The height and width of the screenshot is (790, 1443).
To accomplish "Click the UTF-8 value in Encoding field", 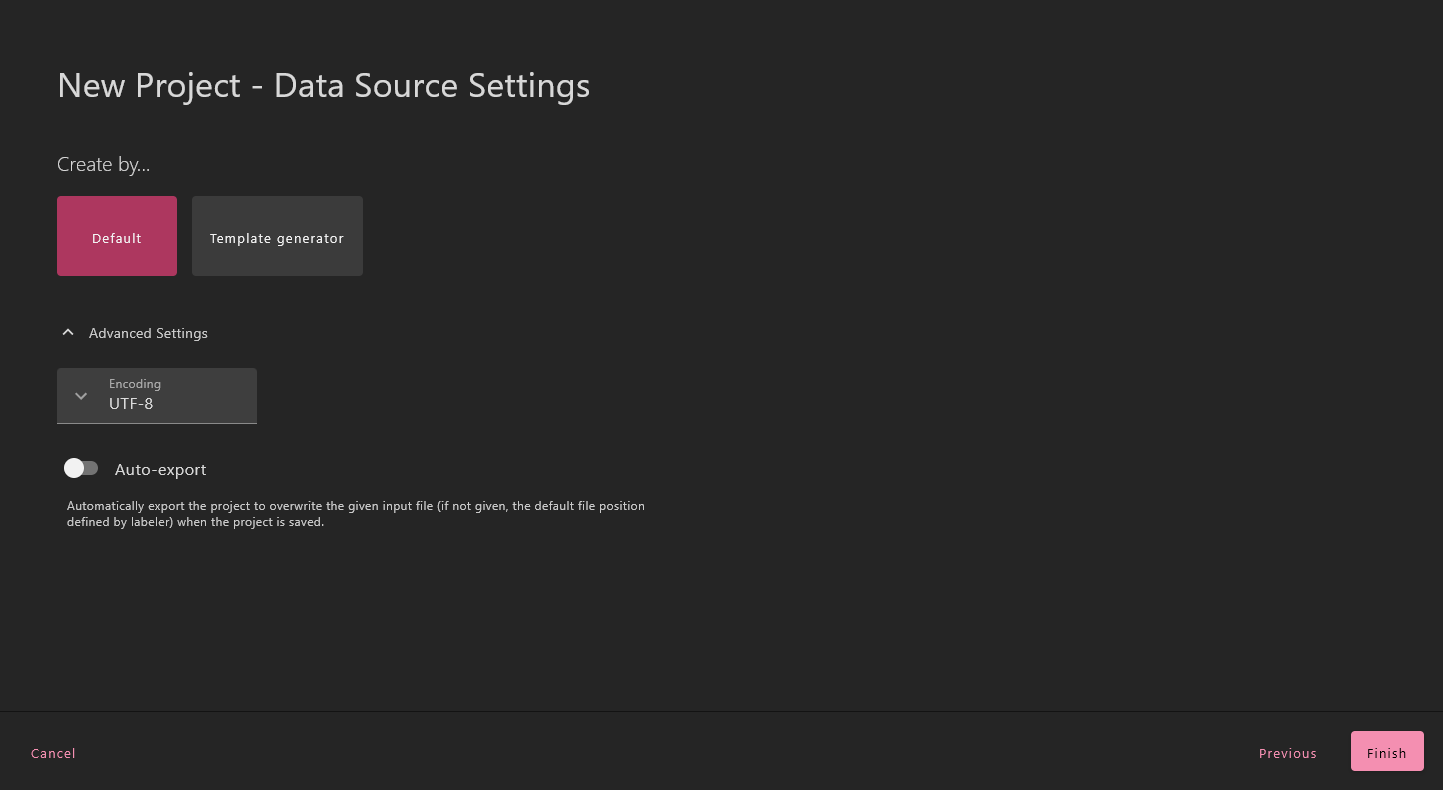I will point(131,404).
